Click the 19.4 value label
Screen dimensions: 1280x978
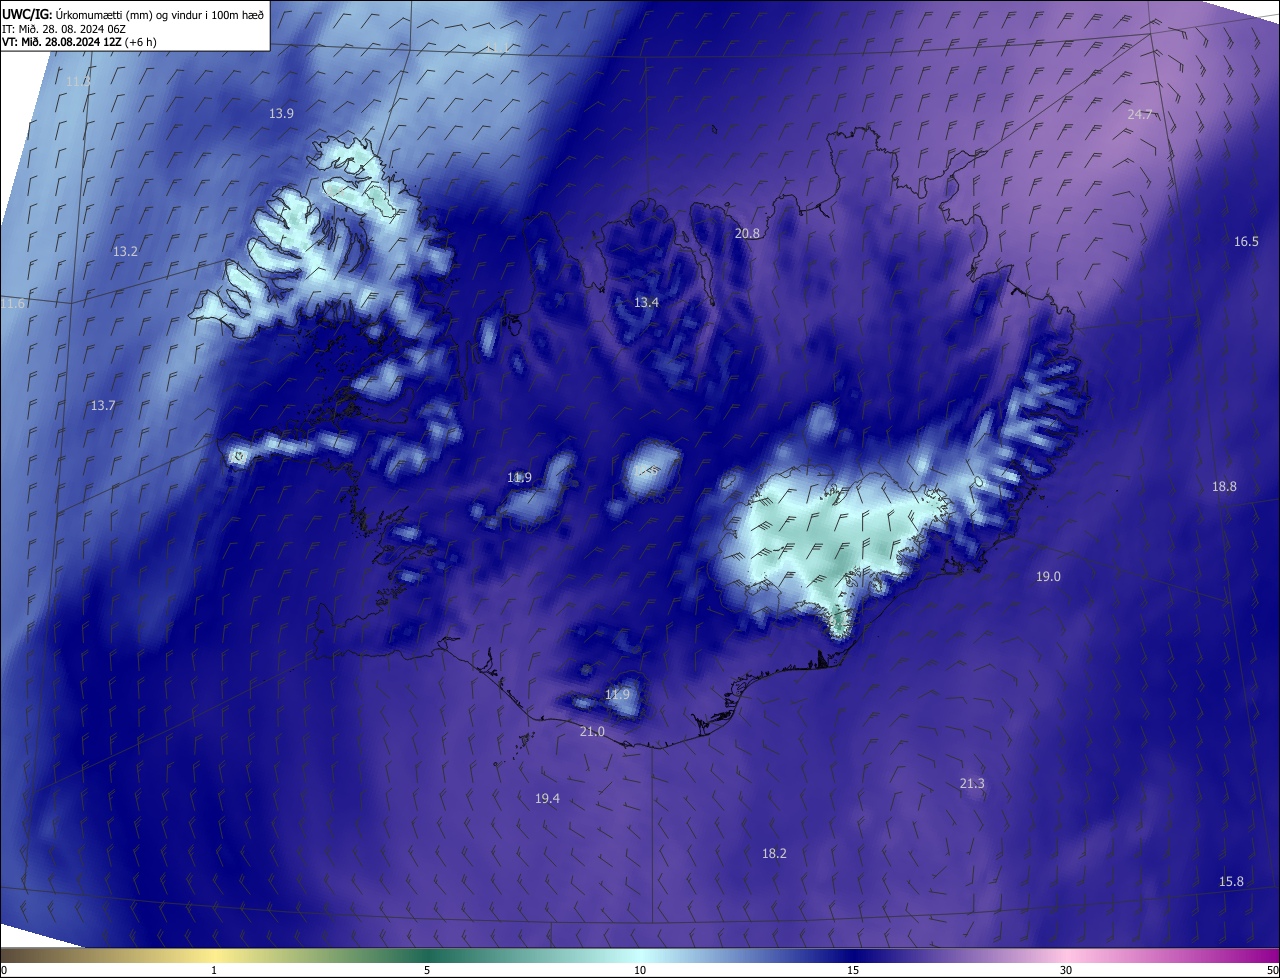[x=547, y=799]
